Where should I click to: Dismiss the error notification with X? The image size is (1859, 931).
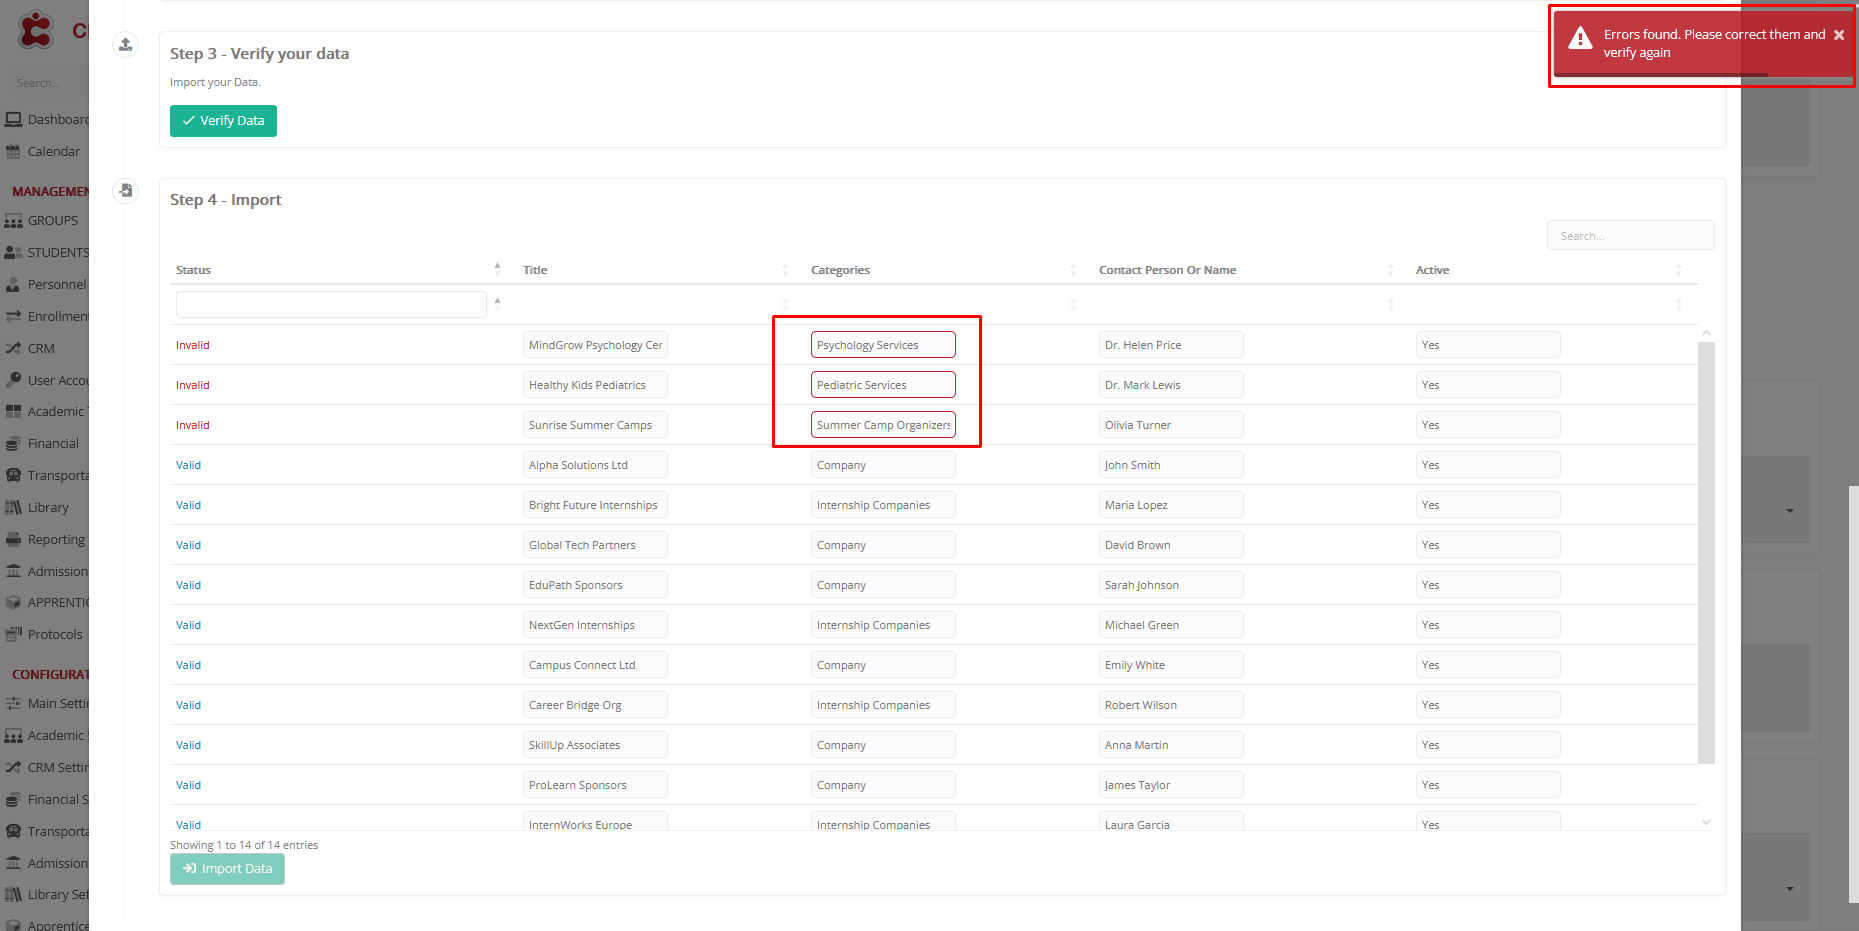coord(1838,35)
